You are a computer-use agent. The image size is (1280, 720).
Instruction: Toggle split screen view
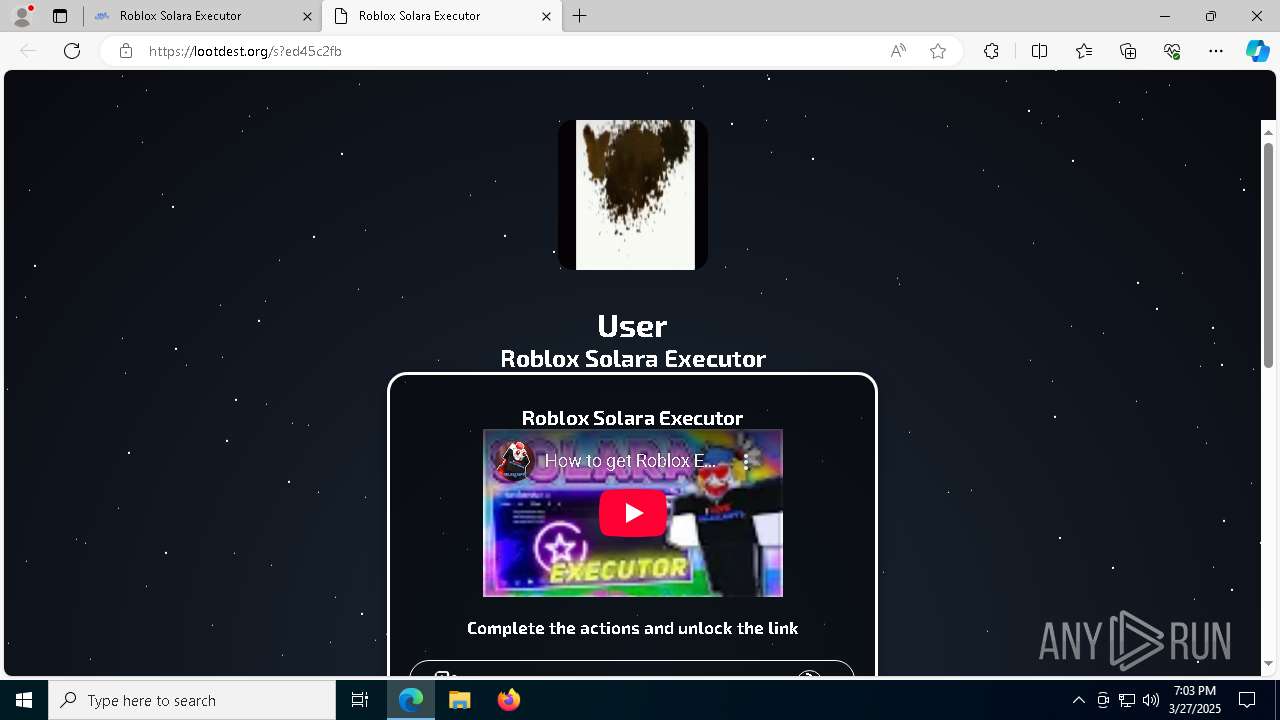(1039, 51)
